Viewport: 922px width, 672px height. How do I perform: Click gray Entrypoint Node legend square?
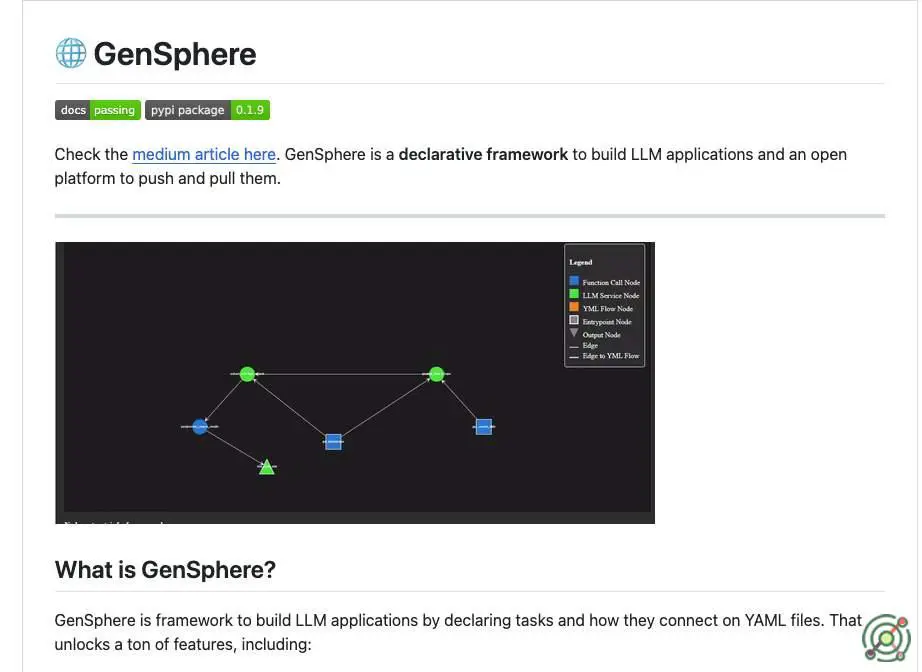click(574, 320)
